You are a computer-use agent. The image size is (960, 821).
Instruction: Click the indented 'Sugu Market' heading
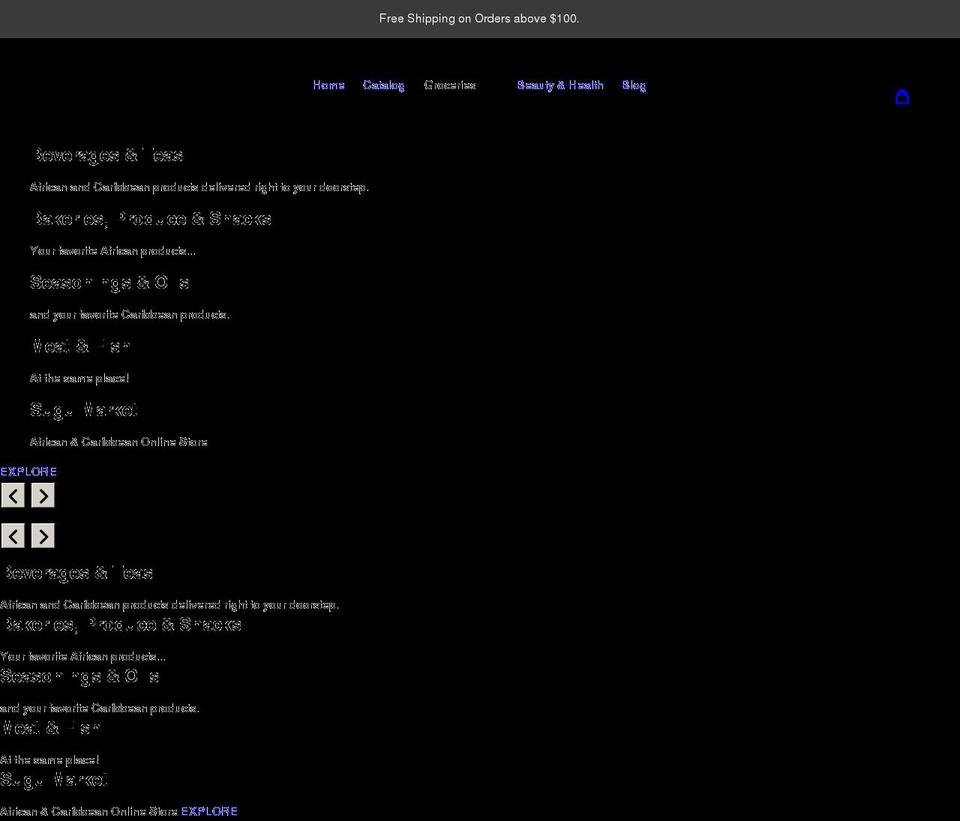(x=84, y=410)
